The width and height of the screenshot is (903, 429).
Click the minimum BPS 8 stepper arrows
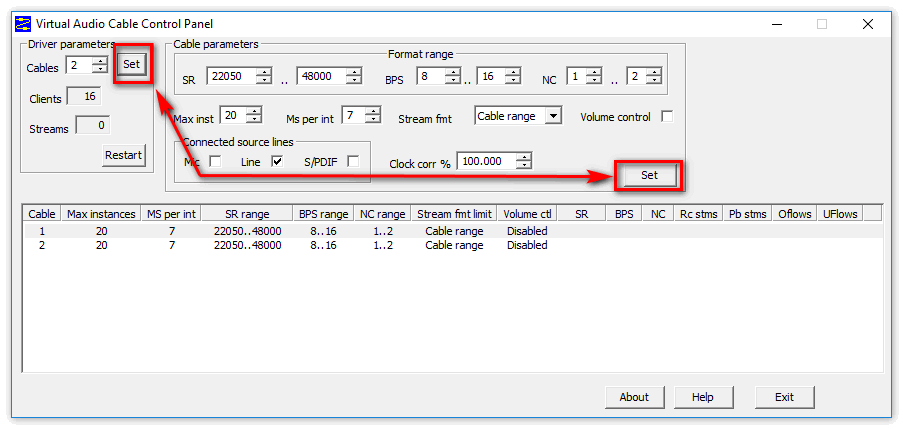pyautogui.click(x=453, y=76)
